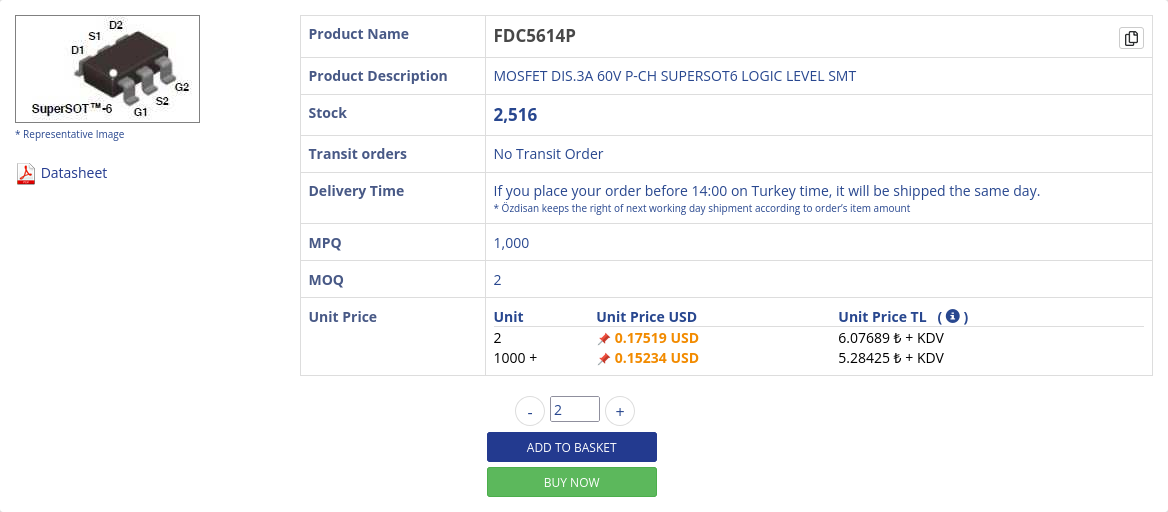Focus the quantity input field
Screen dimensions: 1168x512
coord(575,409)
